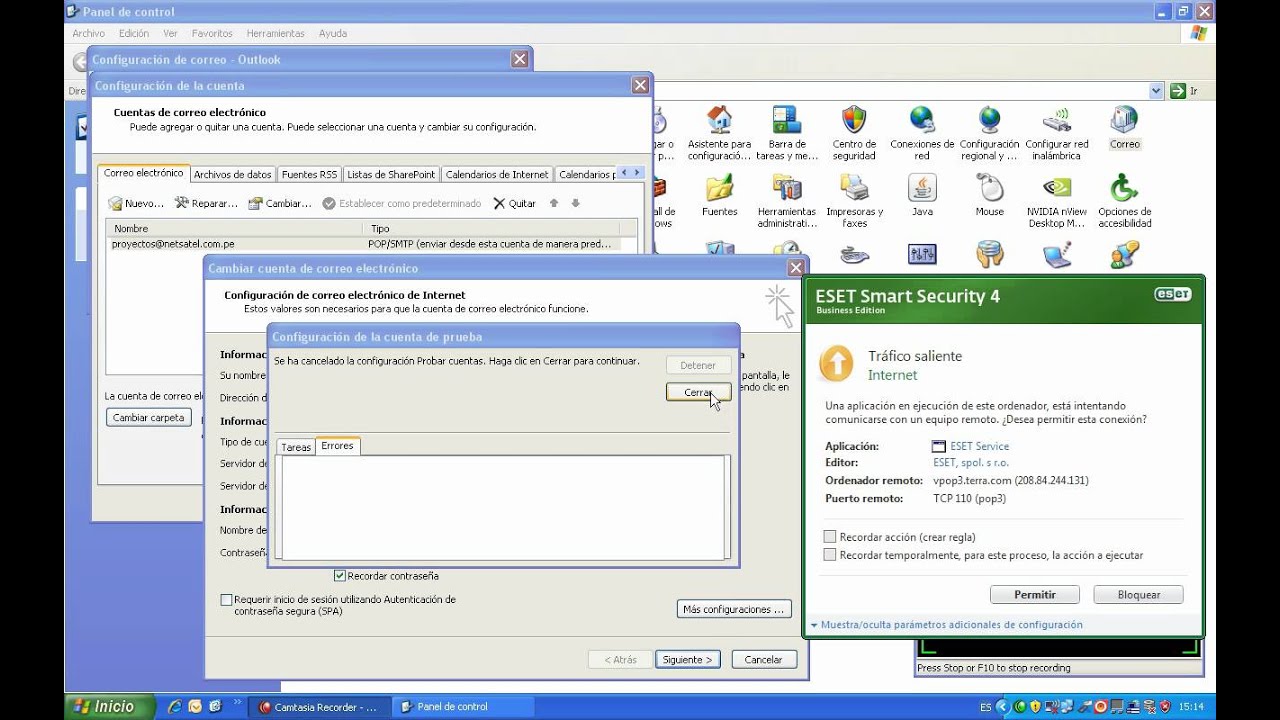1280x720 pixels.
Task: Open ESET Service application link
Action: coord(979,446)
